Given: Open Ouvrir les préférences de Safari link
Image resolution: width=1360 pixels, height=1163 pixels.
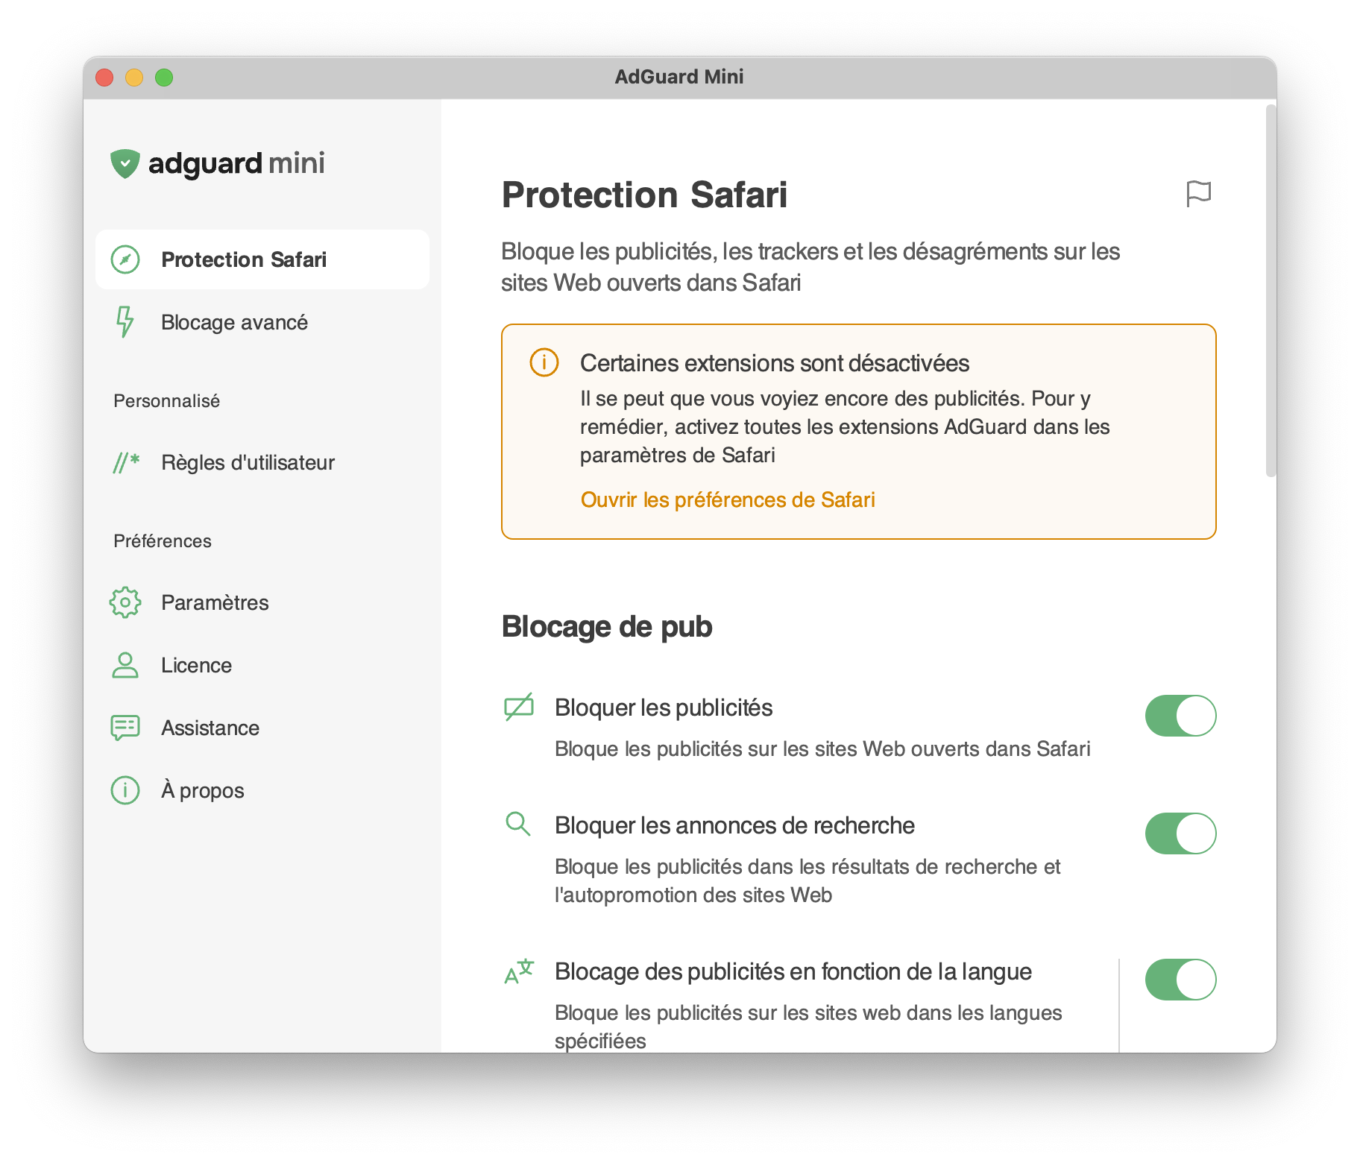Looking at the screenshot, I should 728,500.
